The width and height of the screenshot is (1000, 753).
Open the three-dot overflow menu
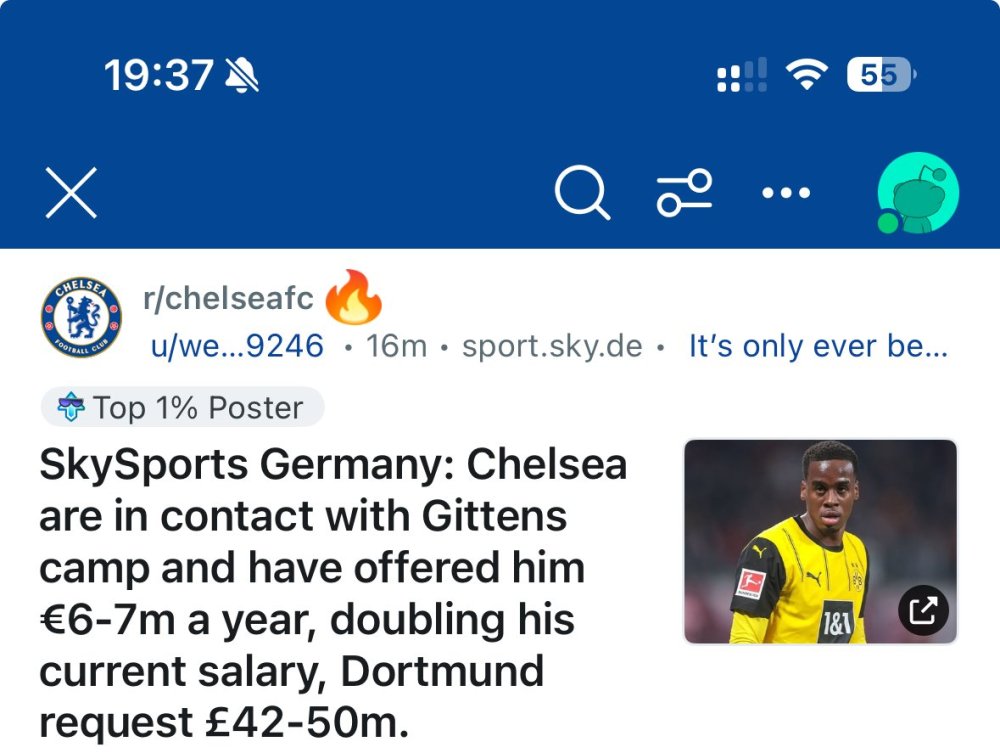[x=786, y=193]
